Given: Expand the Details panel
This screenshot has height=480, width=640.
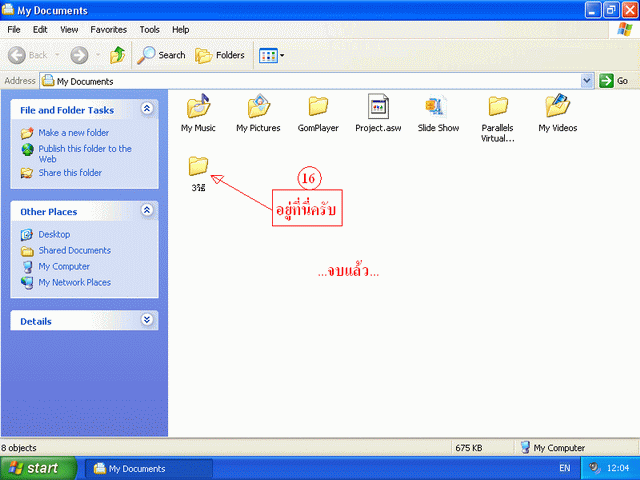Looking at the screenshot, I should (147, 320).
